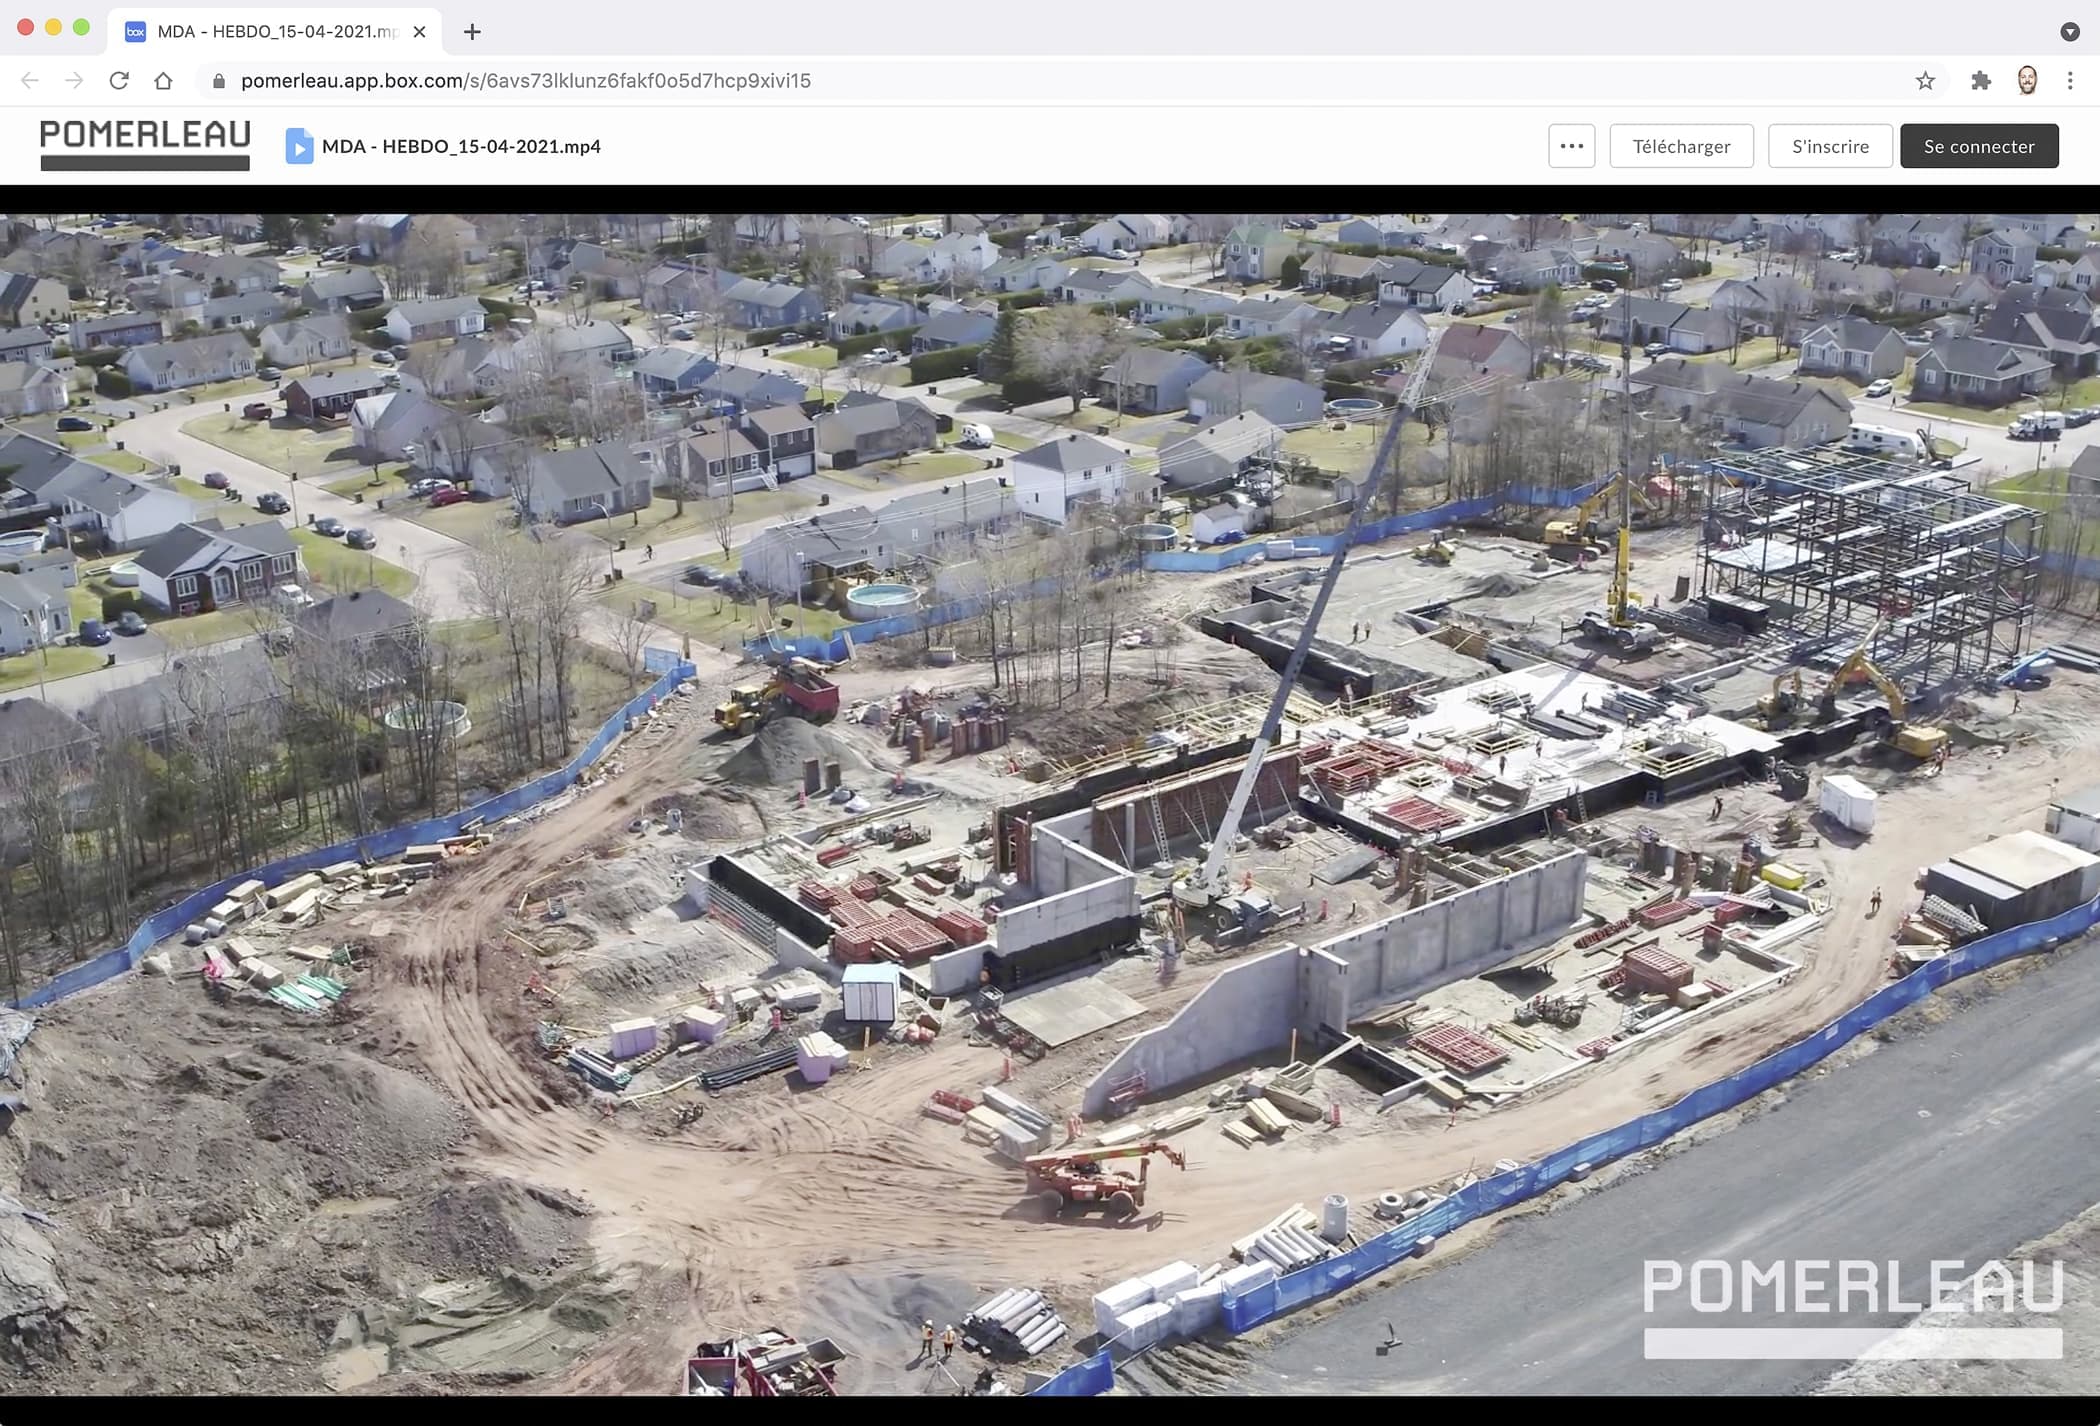Screen dimensions: 2100x1426
Task: Sign up via S'inscrire button
Action: [1830, 146]
